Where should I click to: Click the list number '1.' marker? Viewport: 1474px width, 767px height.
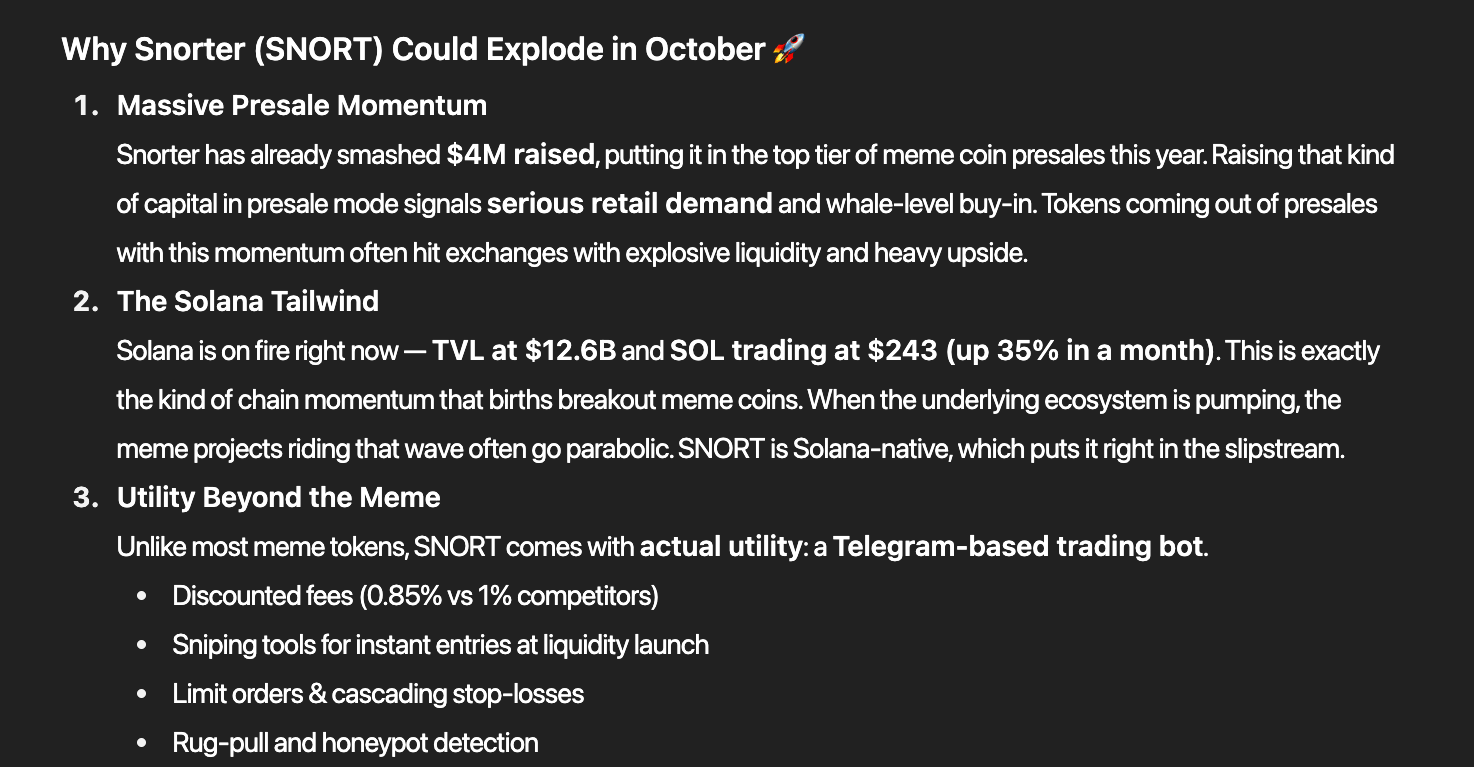pos(87,105)
